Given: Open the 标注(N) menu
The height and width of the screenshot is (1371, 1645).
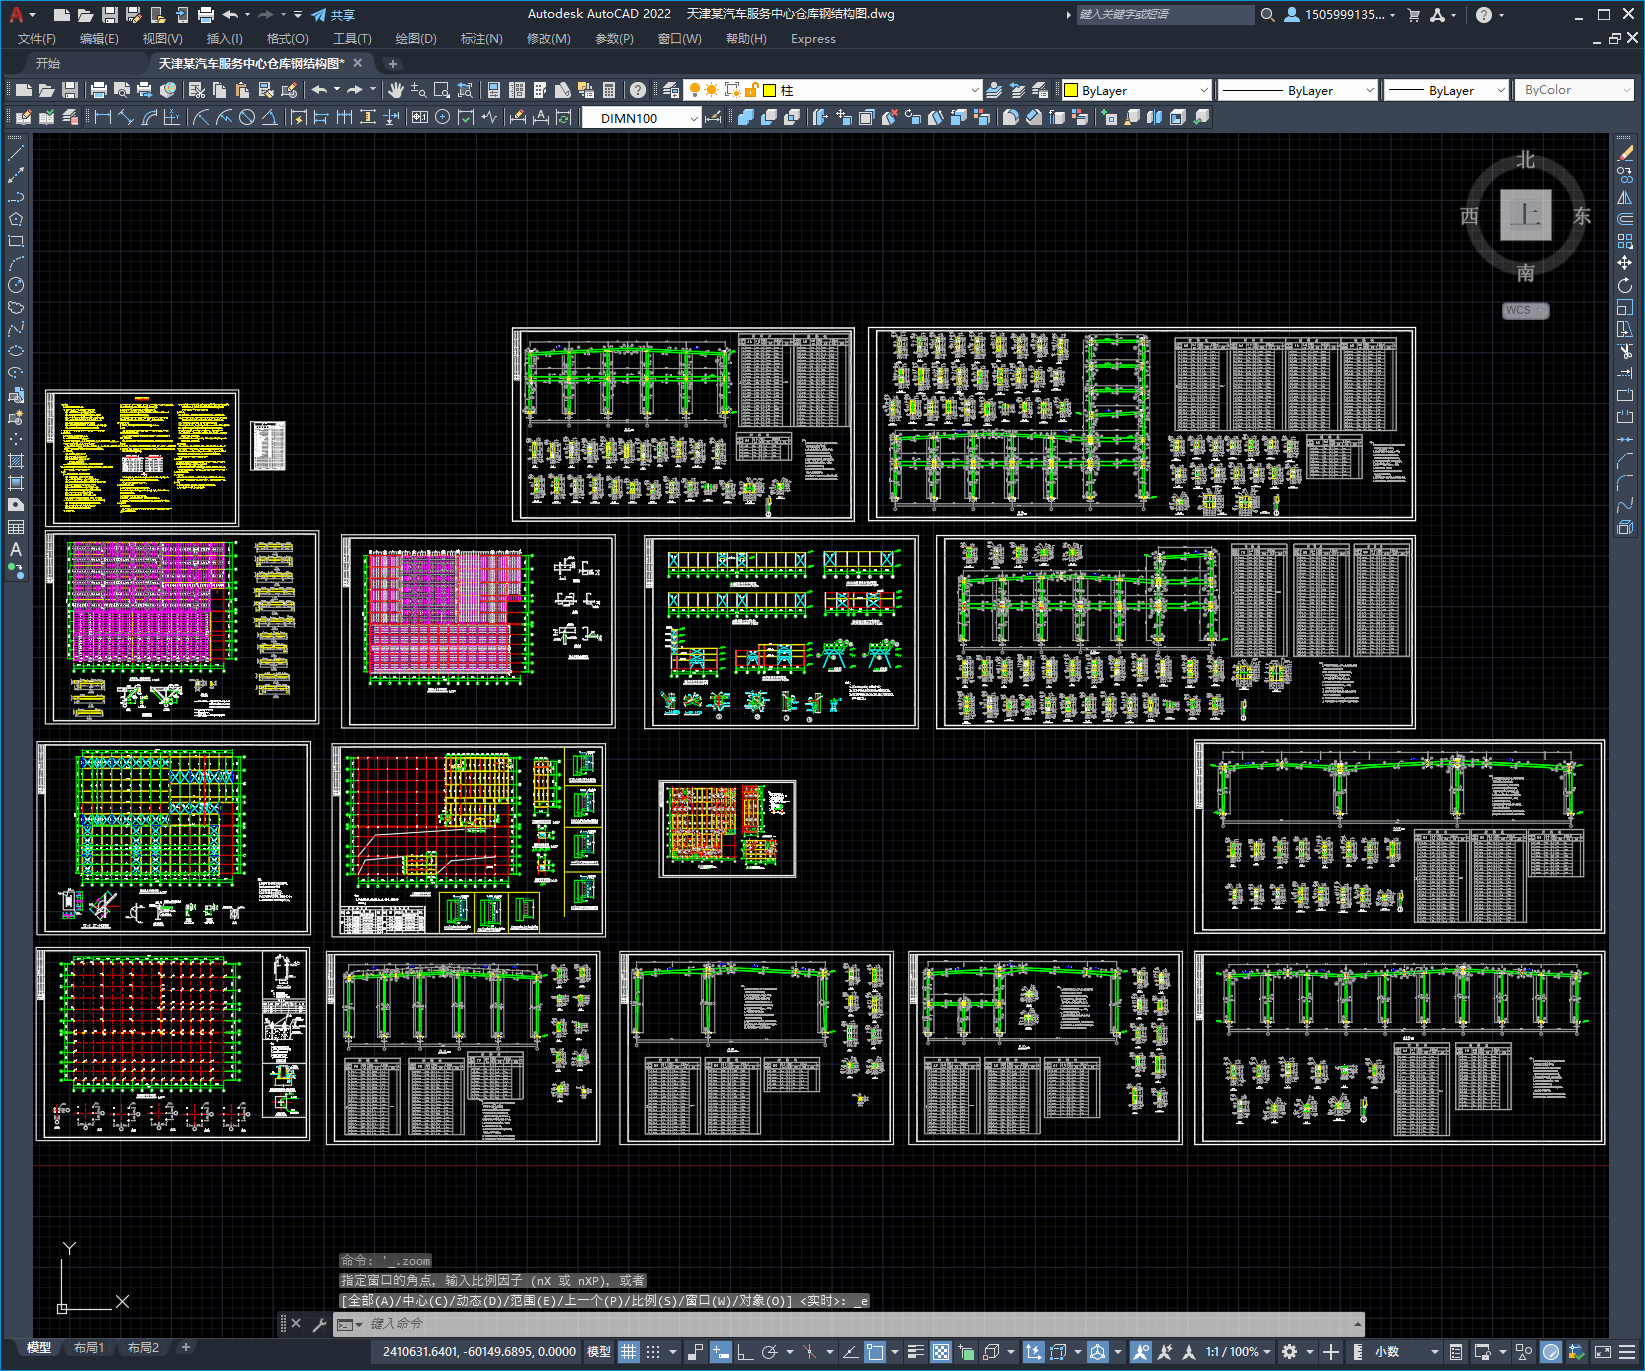Looking at the screenshot, I should (481, 39).
